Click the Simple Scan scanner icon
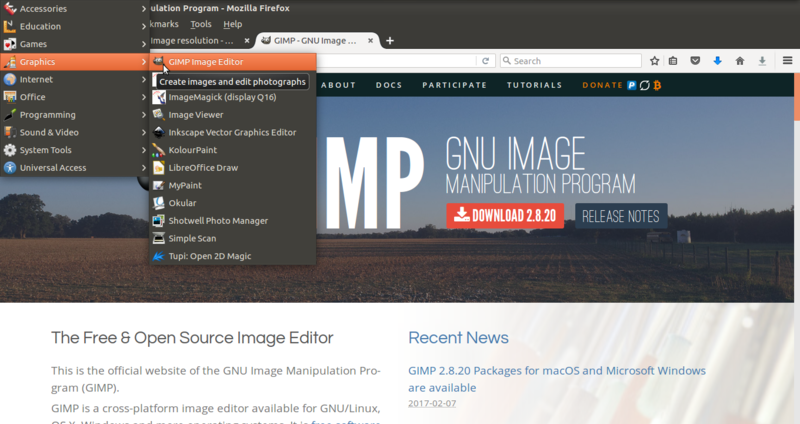This screenshot has height=424, width=800. (x=159, y=238)
